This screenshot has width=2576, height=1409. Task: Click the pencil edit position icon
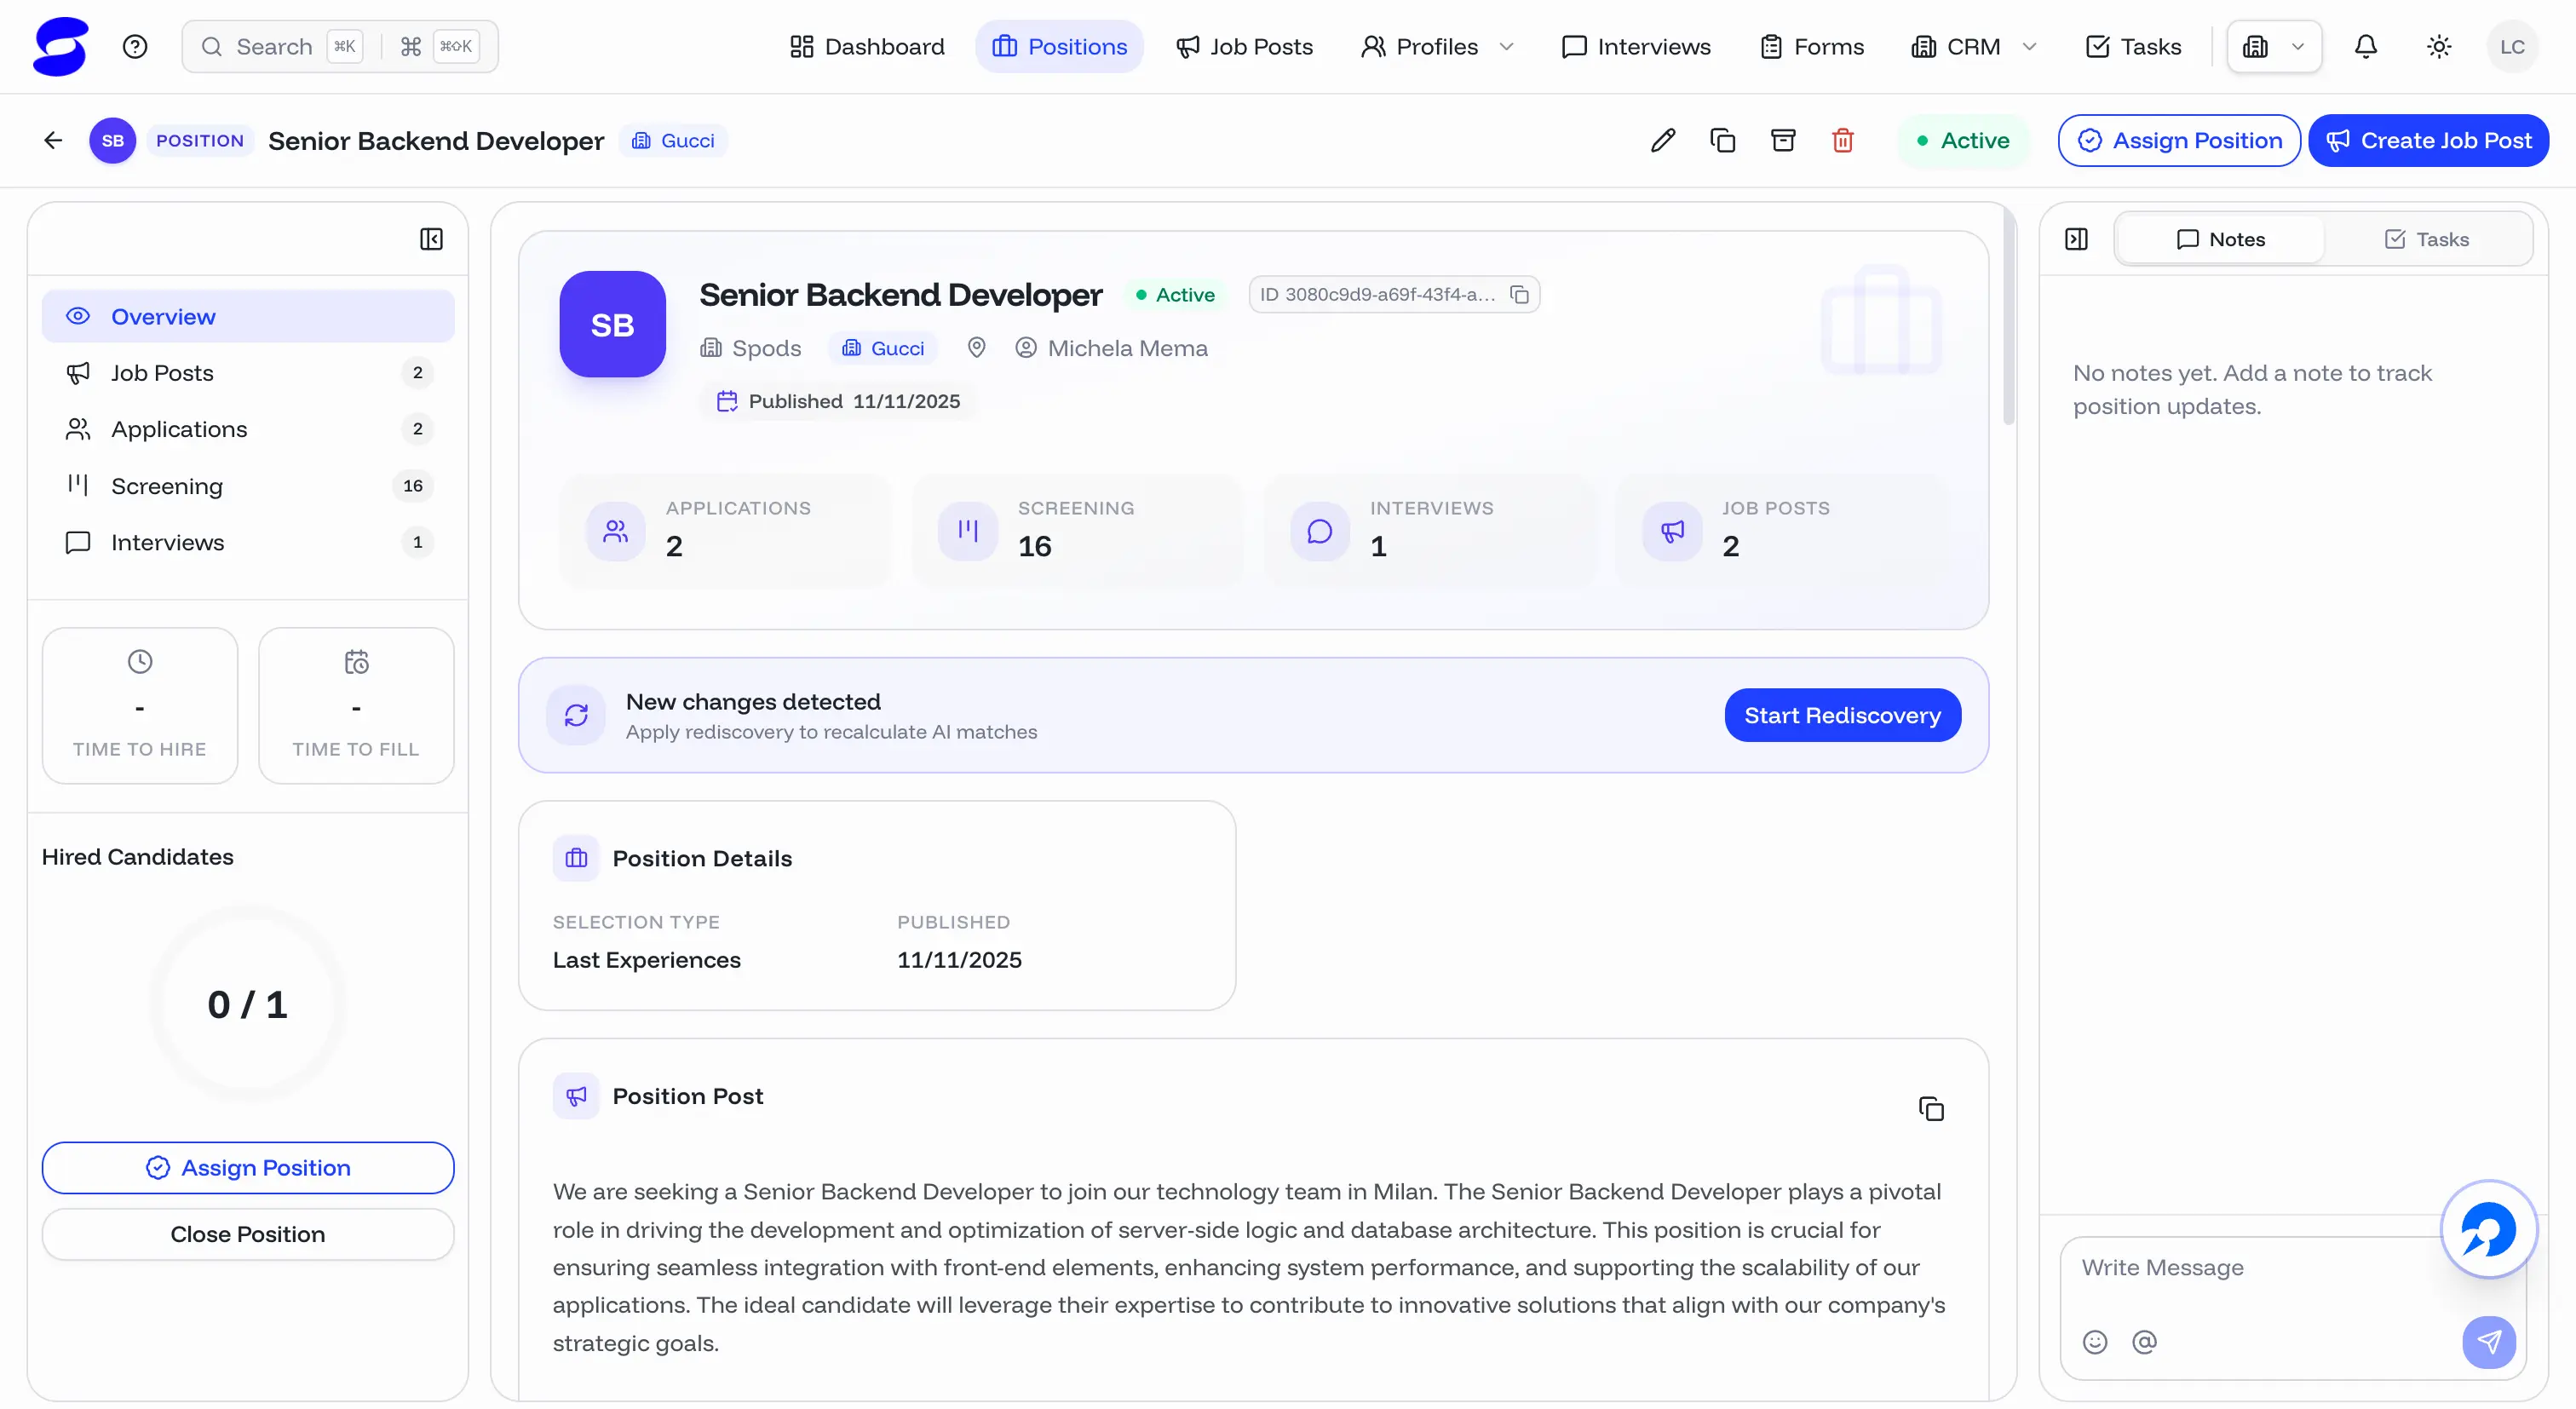click(1663, 141)
